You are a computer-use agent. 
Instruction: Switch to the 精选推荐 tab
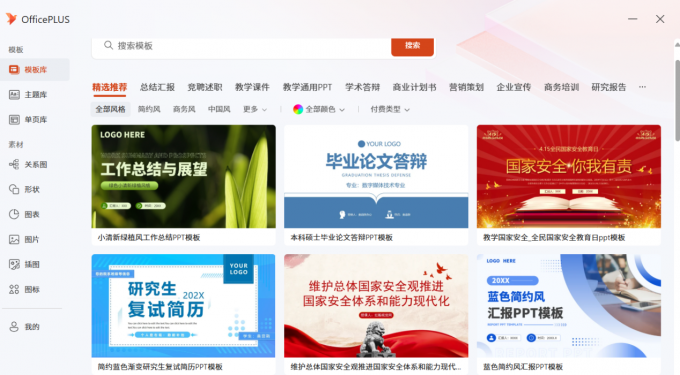pyautogui.click(x=109, y=87)
